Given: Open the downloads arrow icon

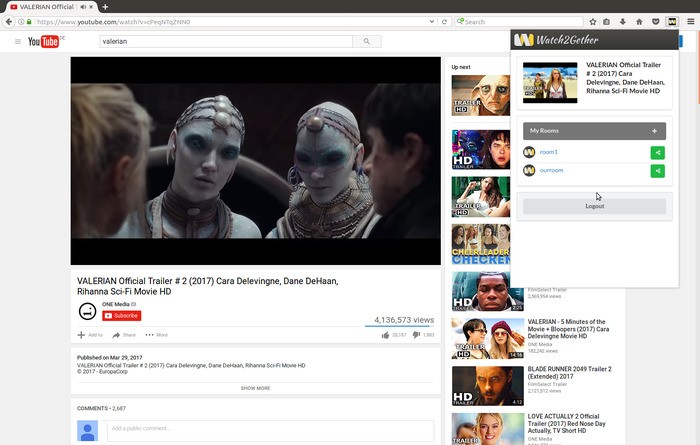Looking at the screenshot, I should tap(623, 21).
